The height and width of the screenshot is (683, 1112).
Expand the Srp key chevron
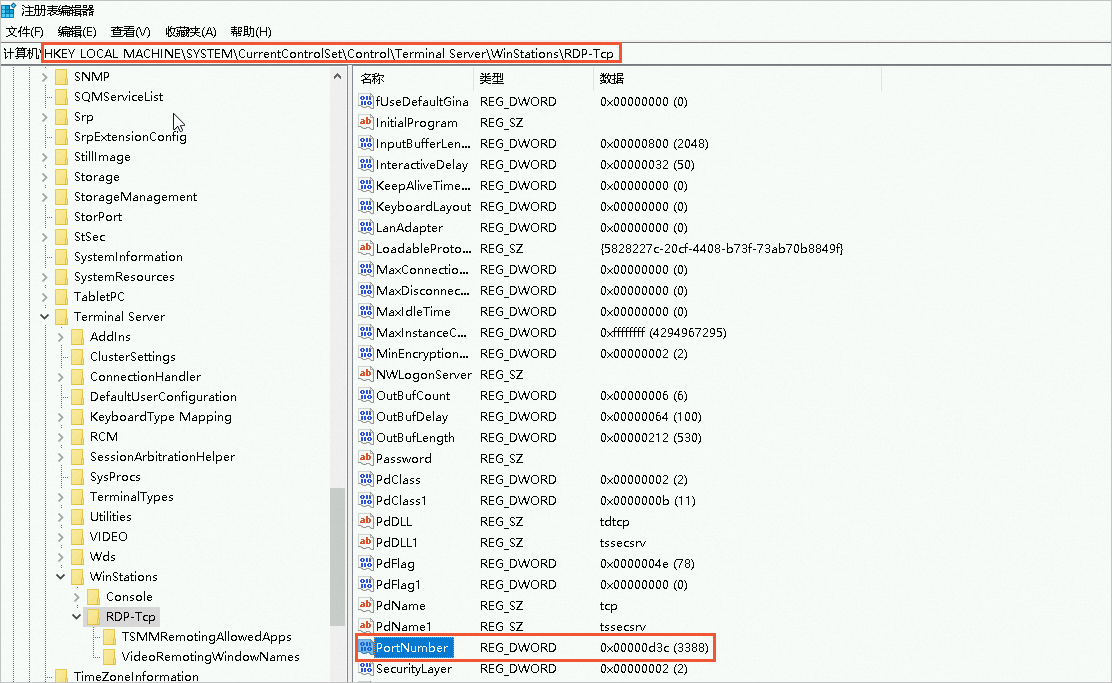(44, 116)
